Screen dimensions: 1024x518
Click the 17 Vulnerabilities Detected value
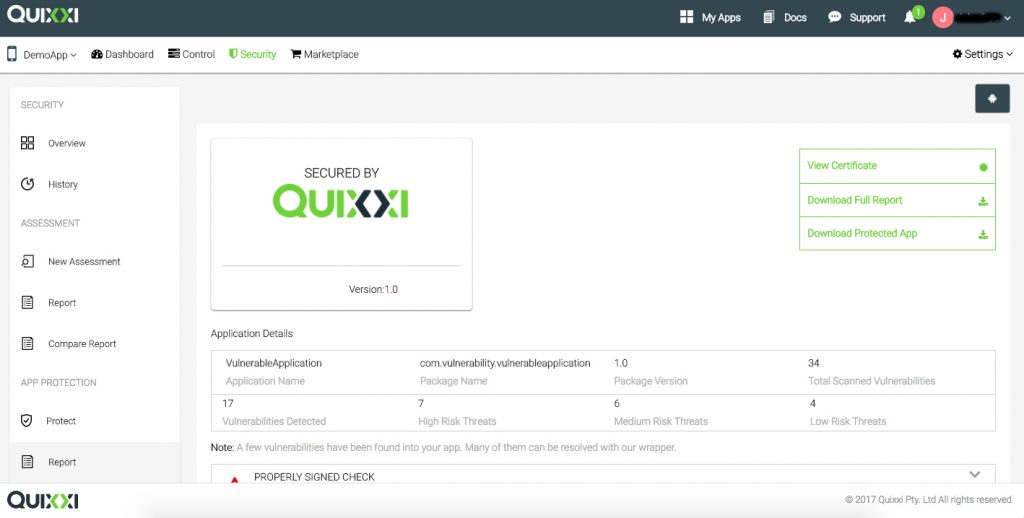tap(228, 404)
